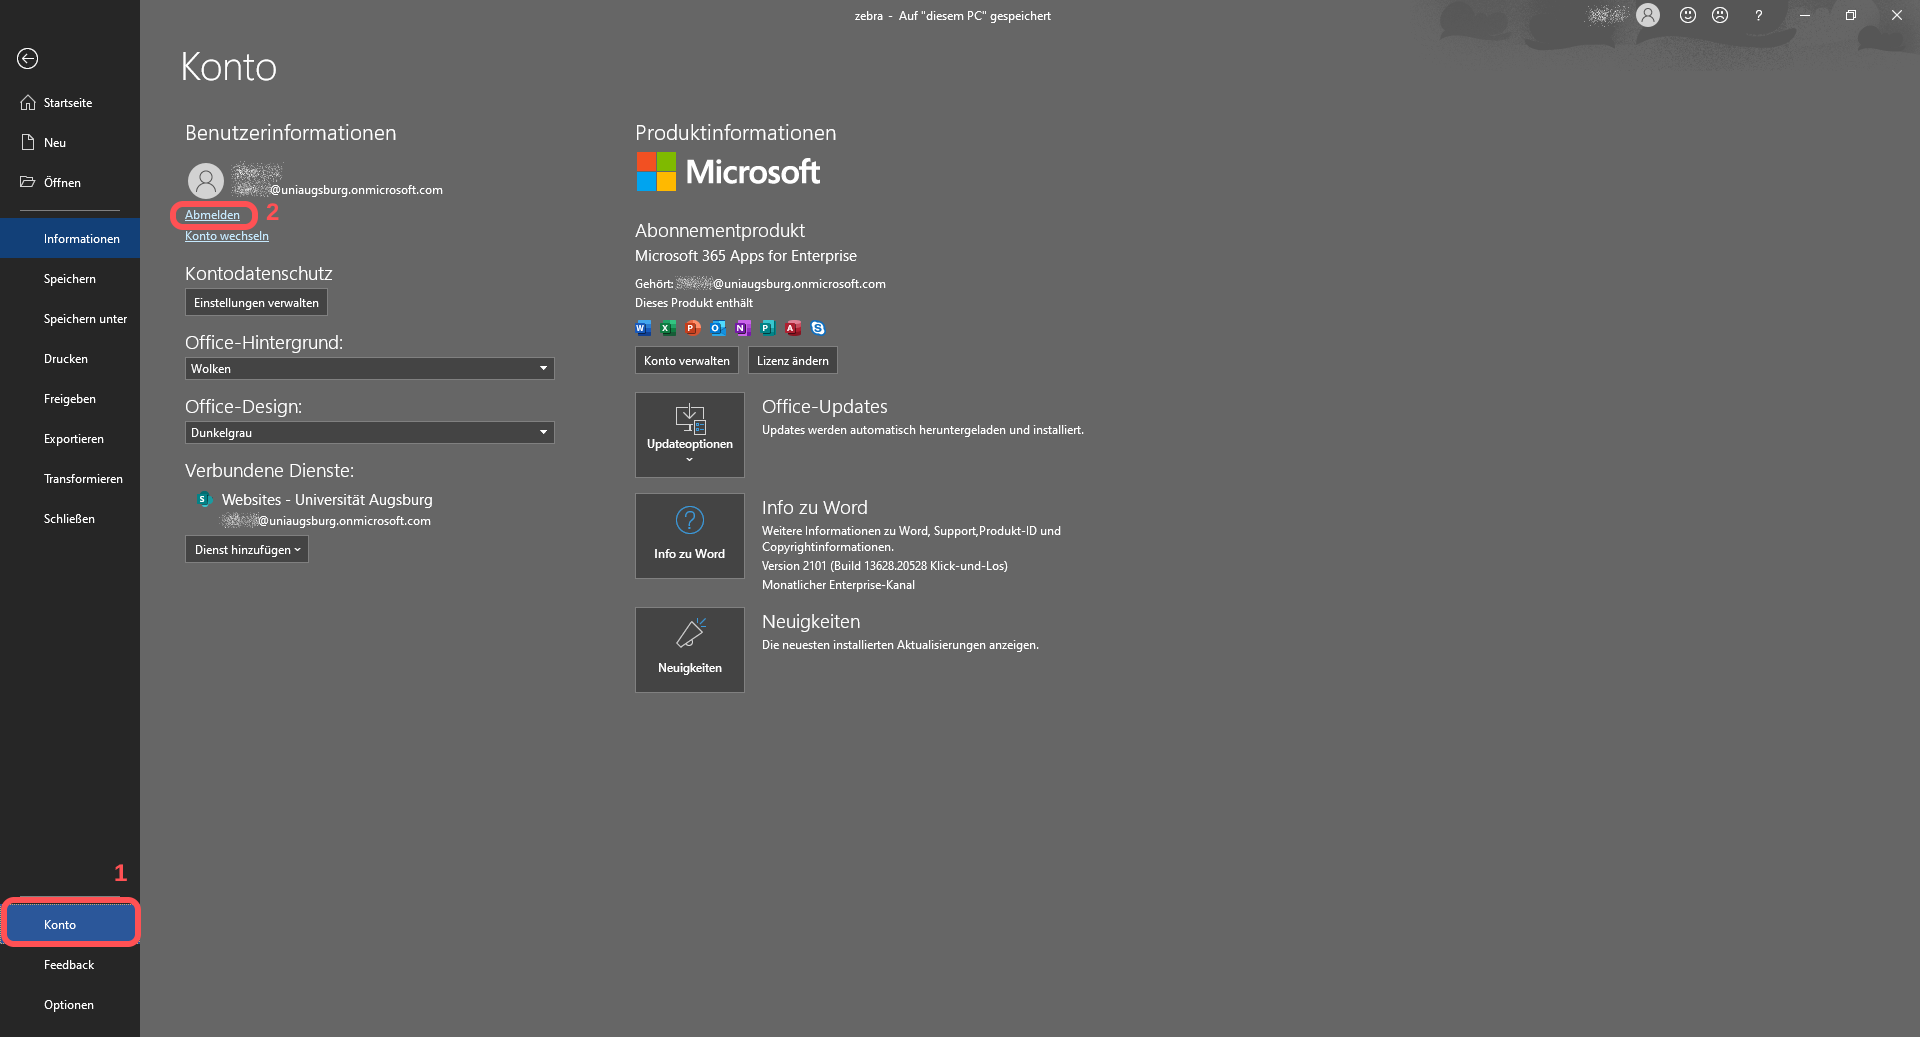
Task: Open Freigeben sharing page
Action: (70, 399)
